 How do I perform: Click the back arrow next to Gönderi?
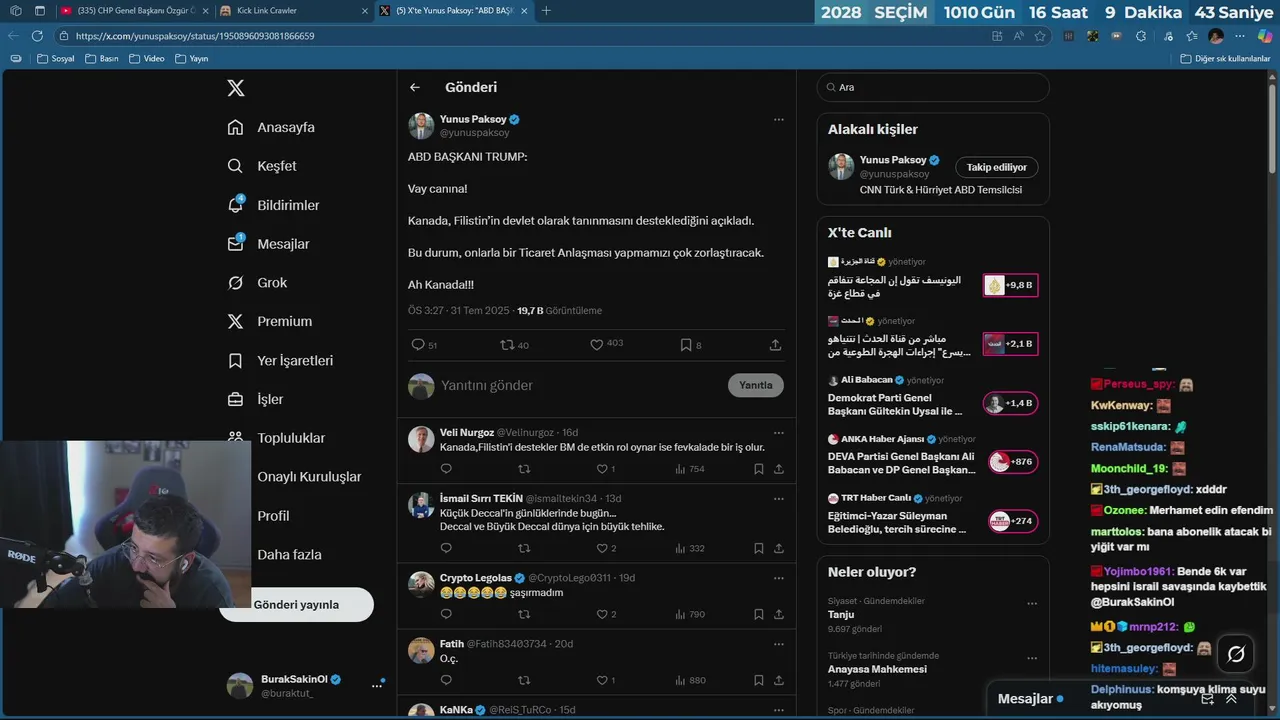click(x=415, y=87)
